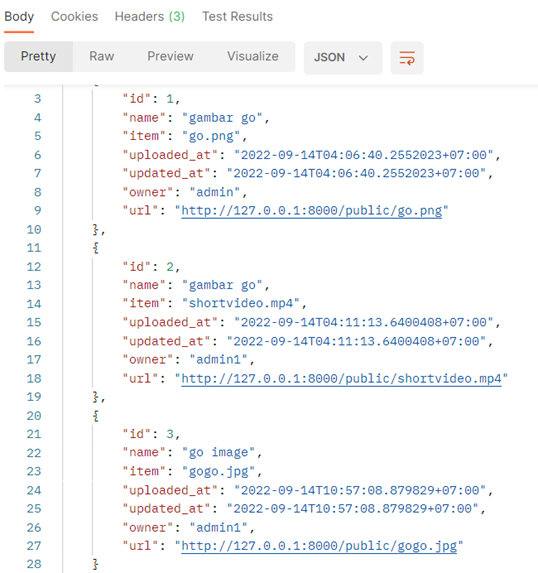Viewport: 538px width, 573px height.
Task: Click updated_at timestamp 04:11:13.6400408 on line 16
Action: point(356,341)
